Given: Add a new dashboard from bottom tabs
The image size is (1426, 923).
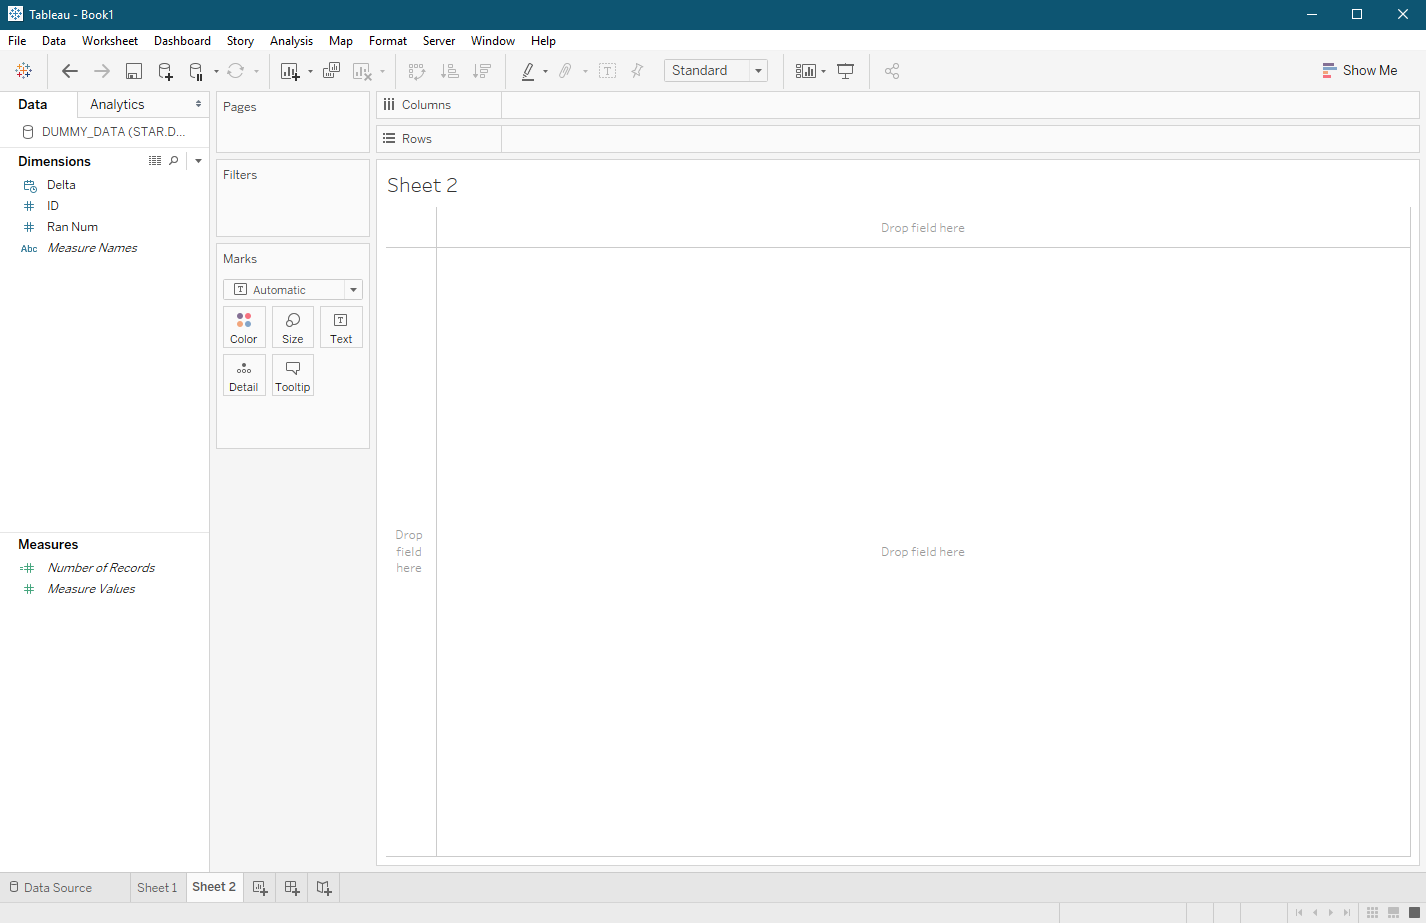Looking at the screenshot, I should [292, 888].
